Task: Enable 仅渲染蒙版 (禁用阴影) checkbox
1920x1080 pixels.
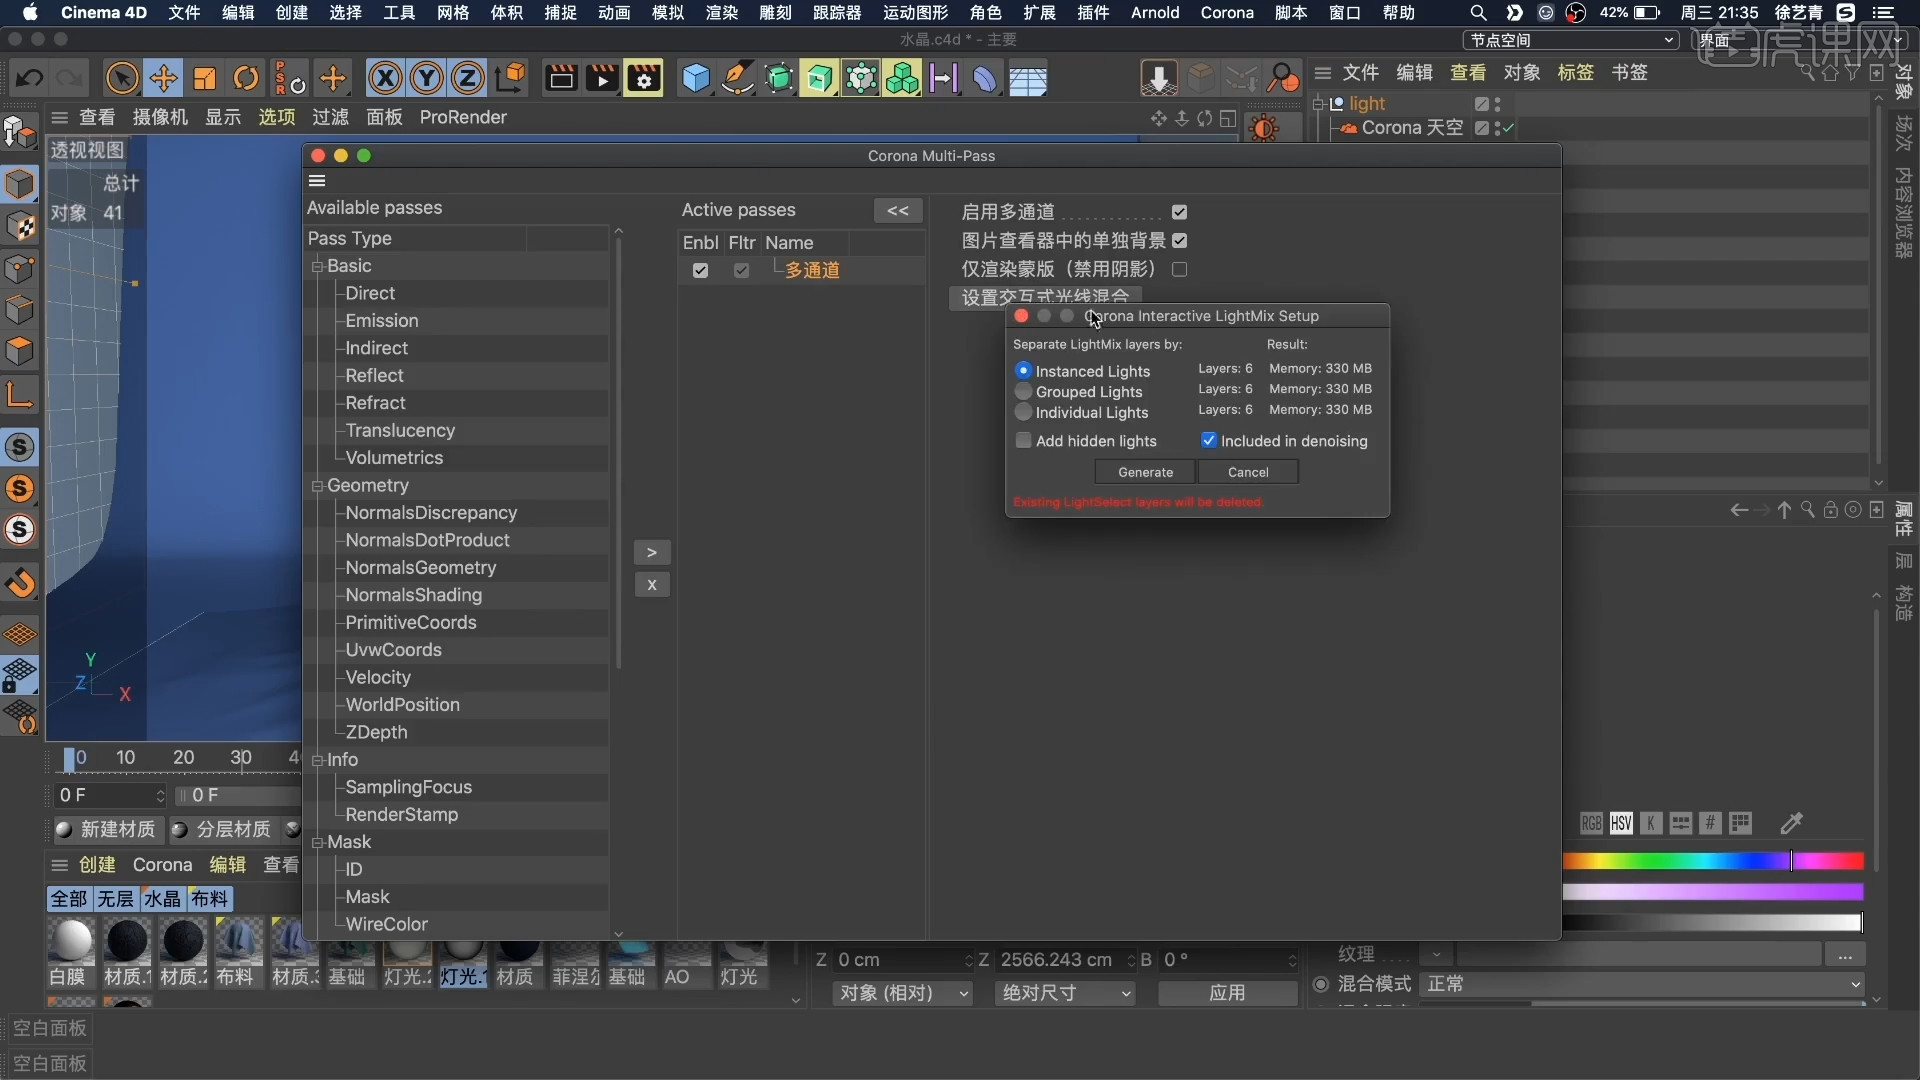Action: tap(1180, 269)
